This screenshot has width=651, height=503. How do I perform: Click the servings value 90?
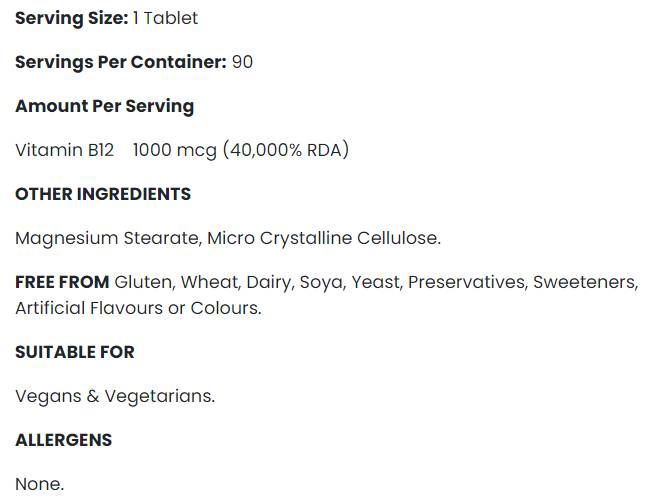[x=242, y=62]
